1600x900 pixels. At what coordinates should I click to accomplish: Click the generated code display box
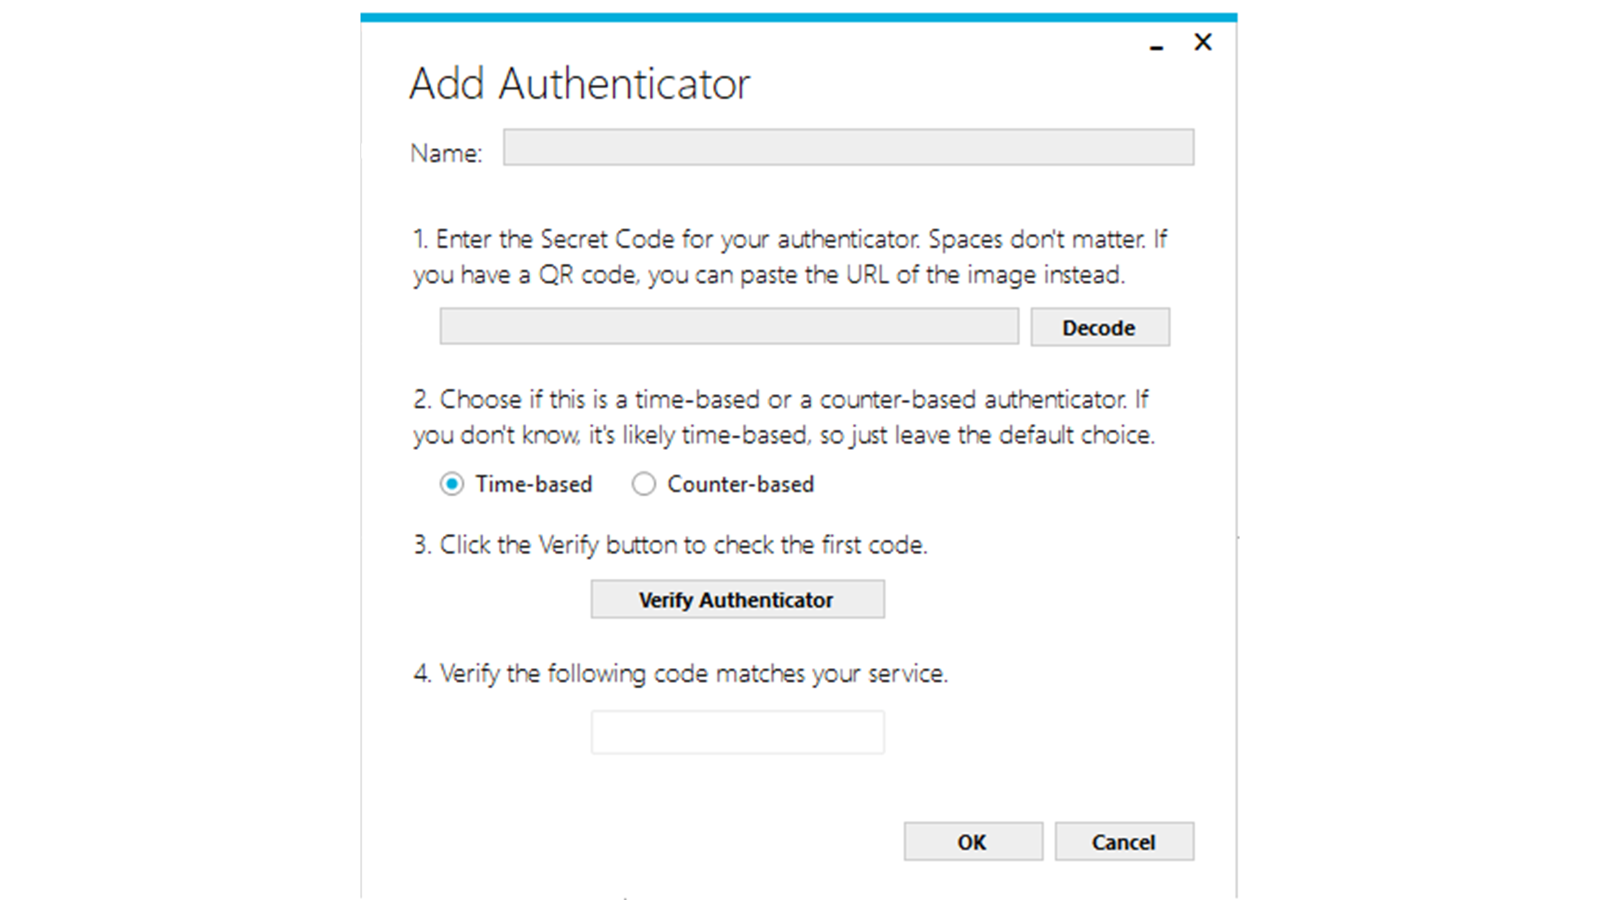tap(737, 732)
